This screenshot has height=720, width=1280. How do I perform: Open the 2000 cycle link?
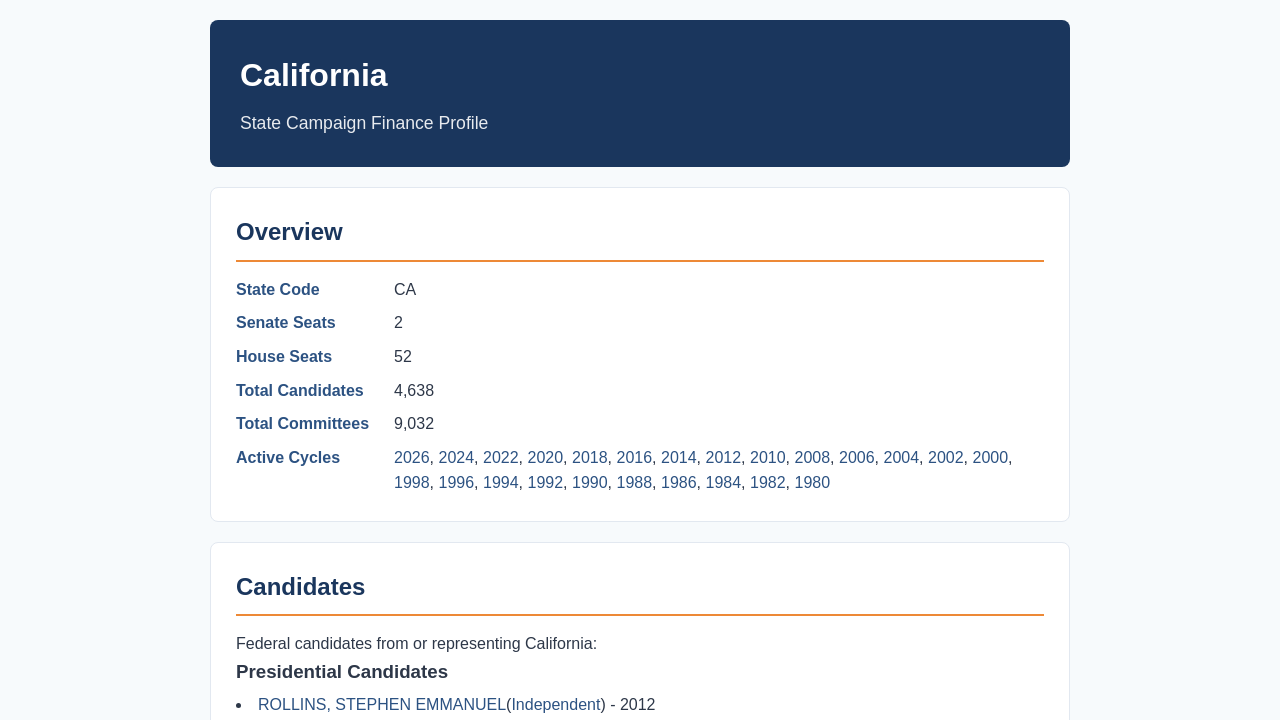(990, 458)
